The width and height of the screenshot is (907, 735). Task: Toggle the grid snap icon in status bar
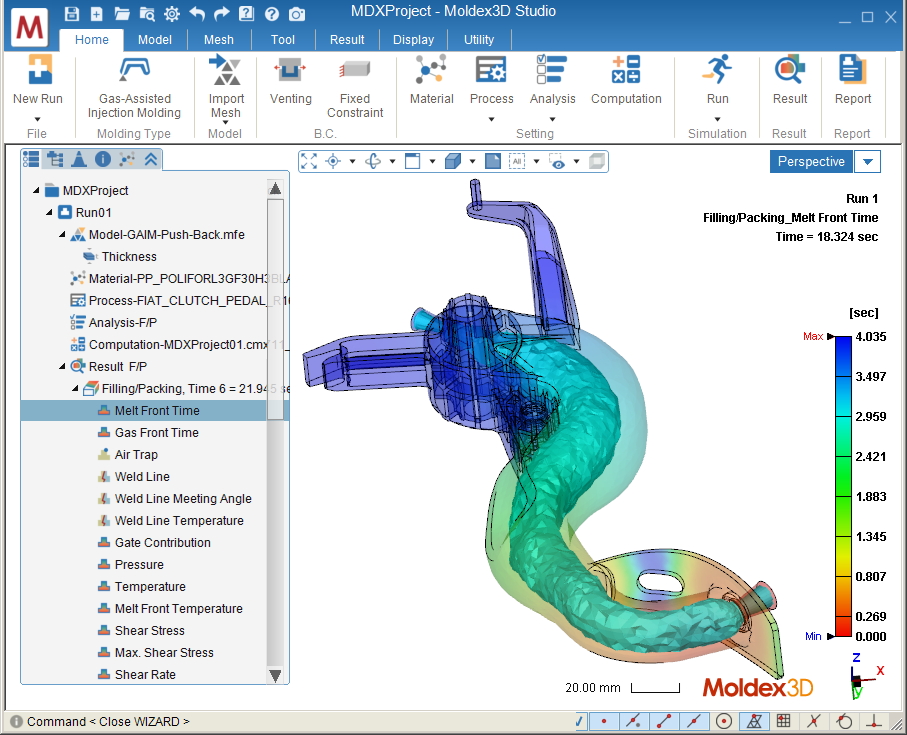point(783,721)
